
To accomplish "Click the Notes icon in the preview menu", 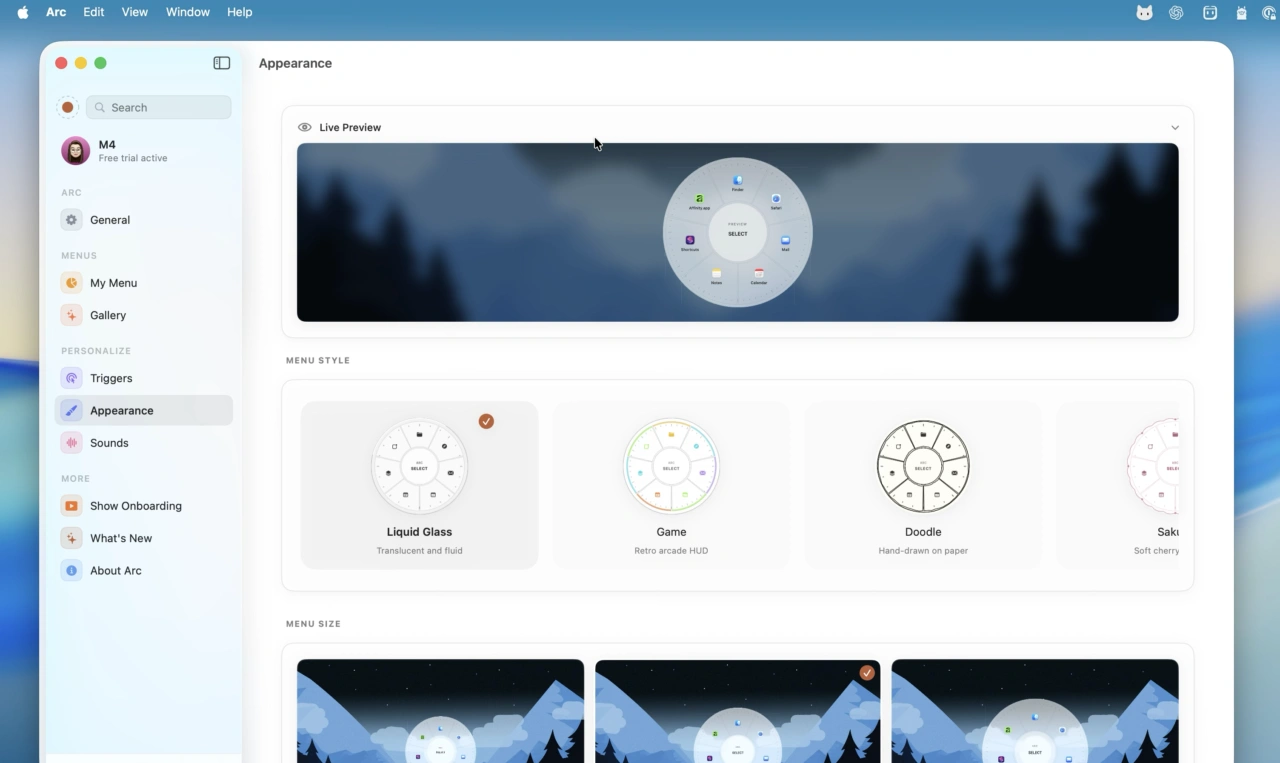I will (717, 274).
